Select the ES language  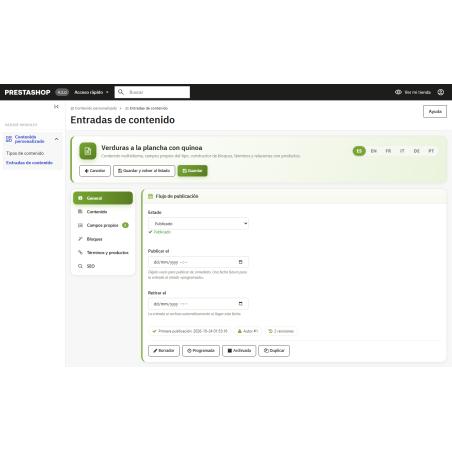(359, 151)
